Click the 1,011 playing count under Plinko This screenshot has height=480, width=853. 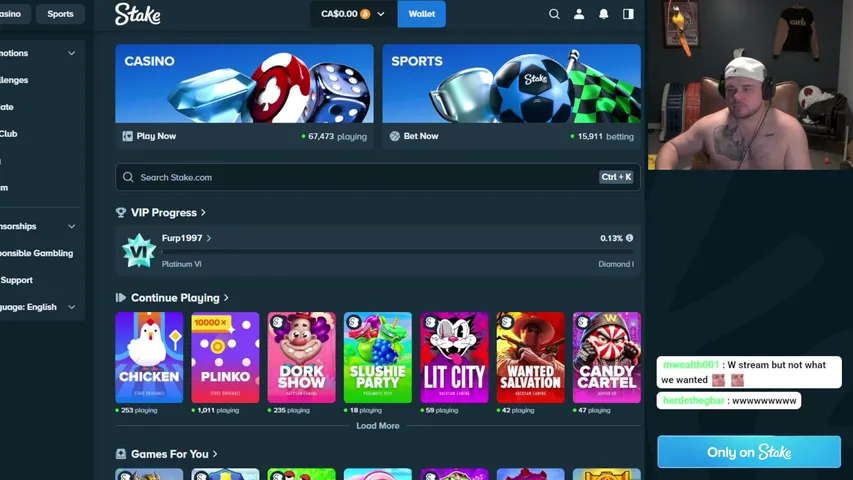click(x=215, y=410)
